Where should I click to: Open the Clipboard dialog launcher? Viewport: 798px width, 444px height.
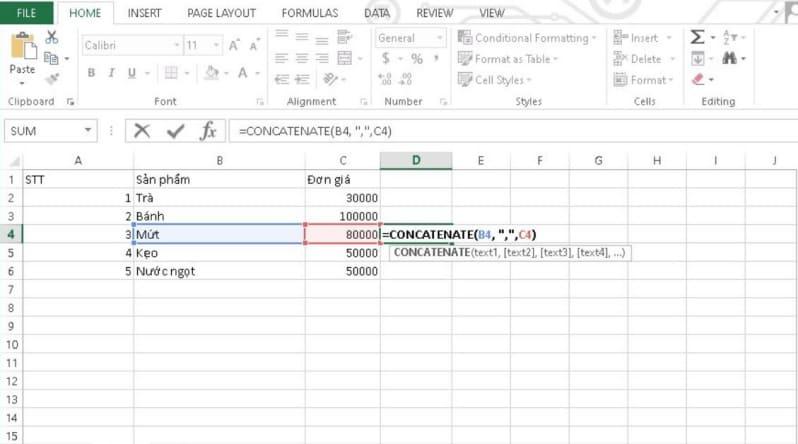tap(70, 102)
